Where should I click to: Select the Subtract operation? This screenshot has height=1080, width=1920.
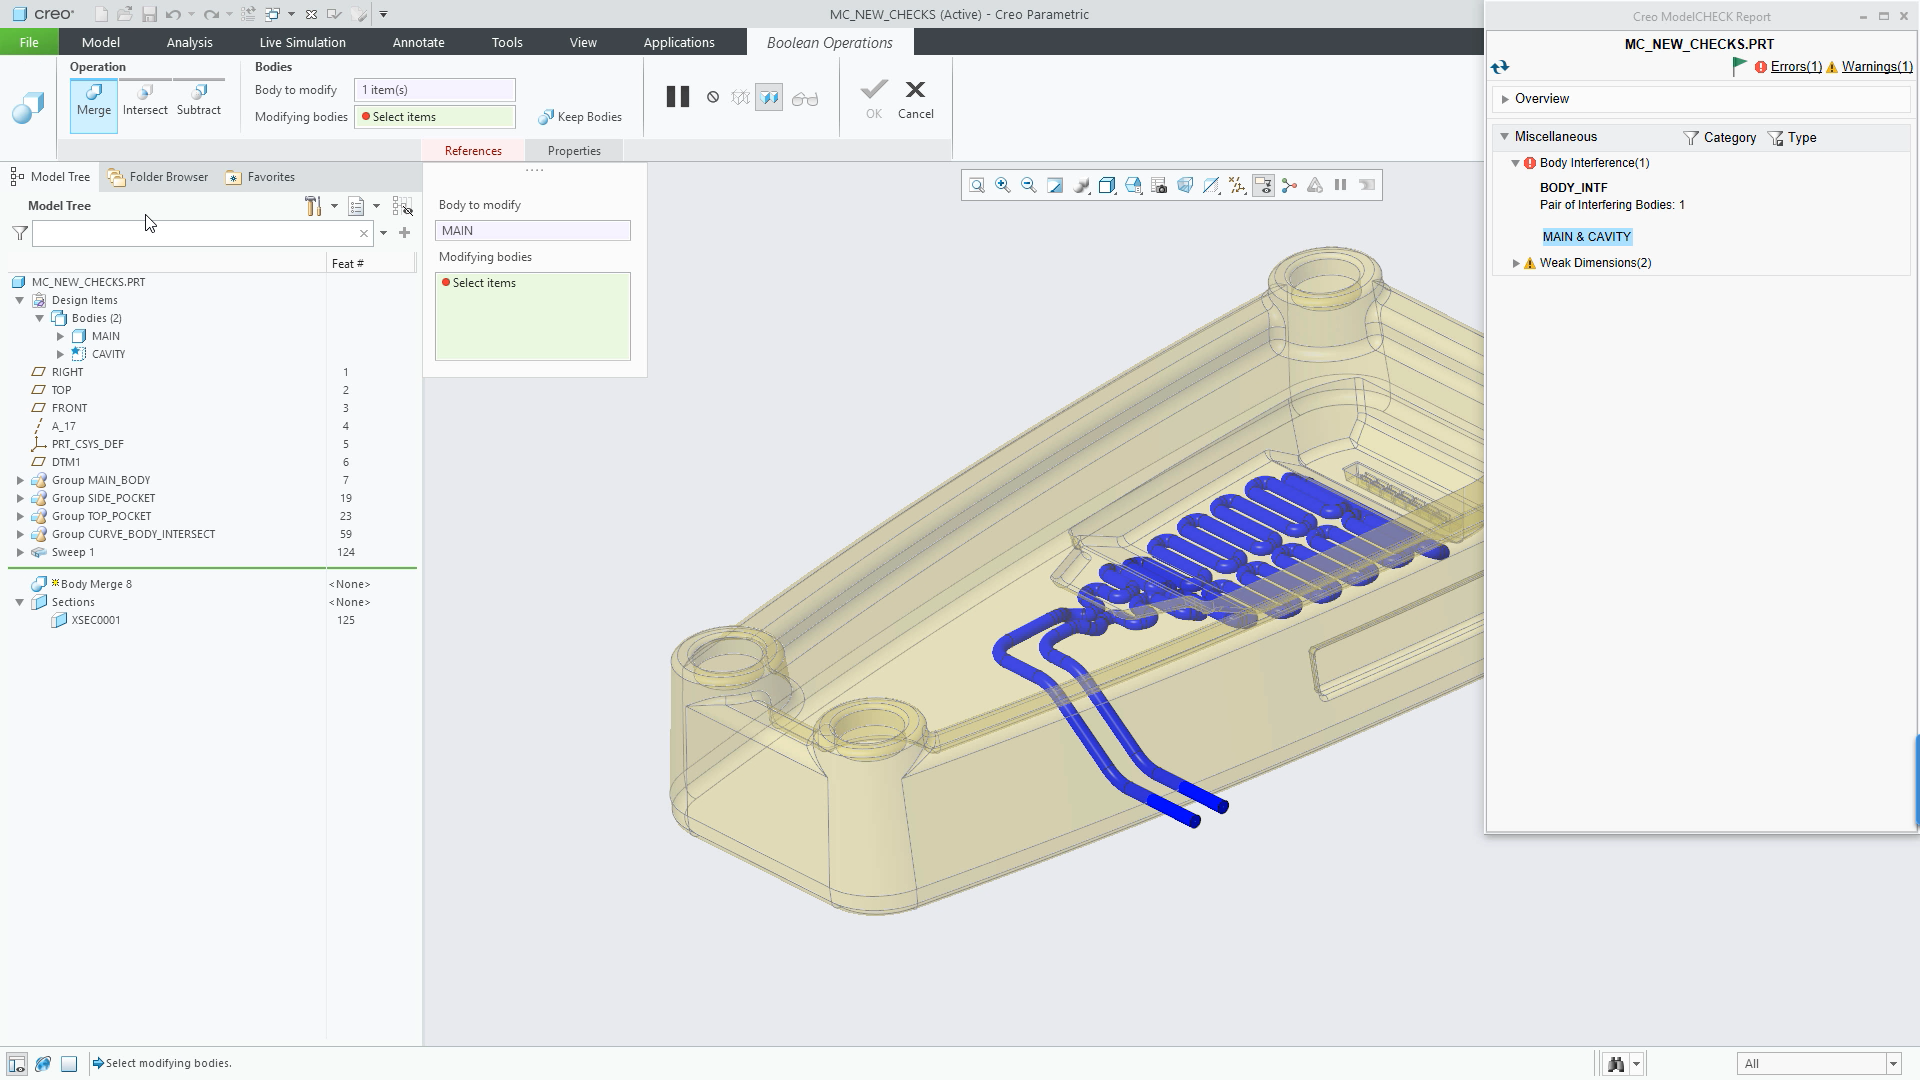coord(198,101)
